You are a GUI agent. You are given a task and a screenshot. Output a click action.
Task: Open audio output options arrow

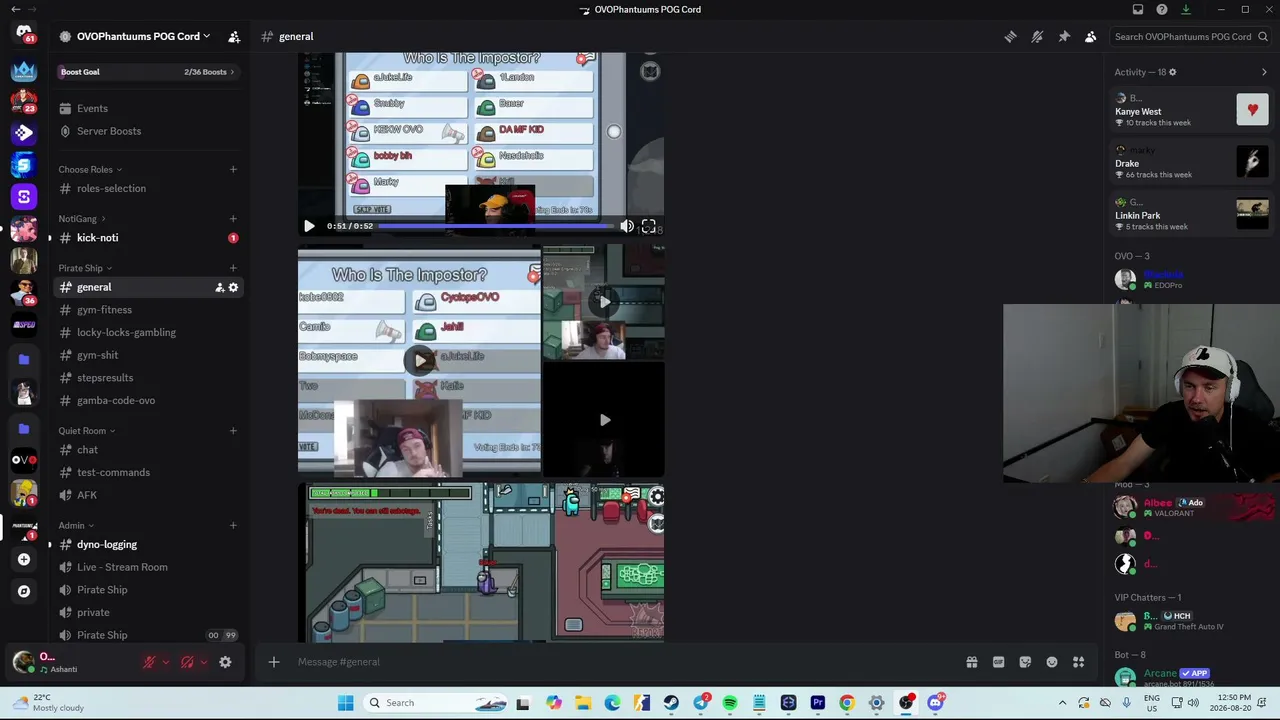204,662
